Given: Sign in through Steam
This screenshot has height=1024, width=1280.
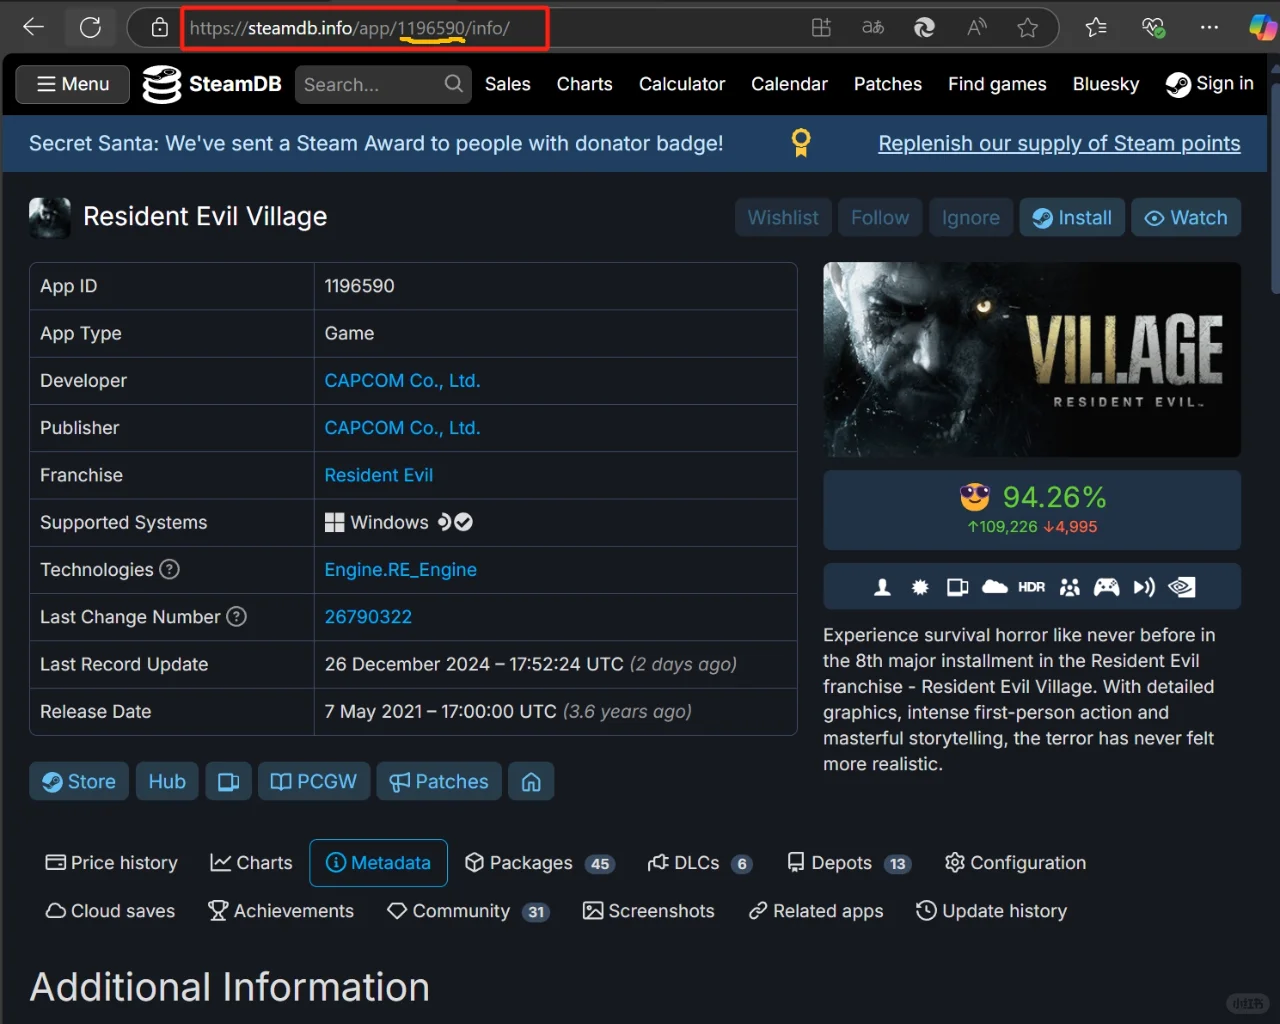Looking at the screenshot, I should [x=1209, y=84].
